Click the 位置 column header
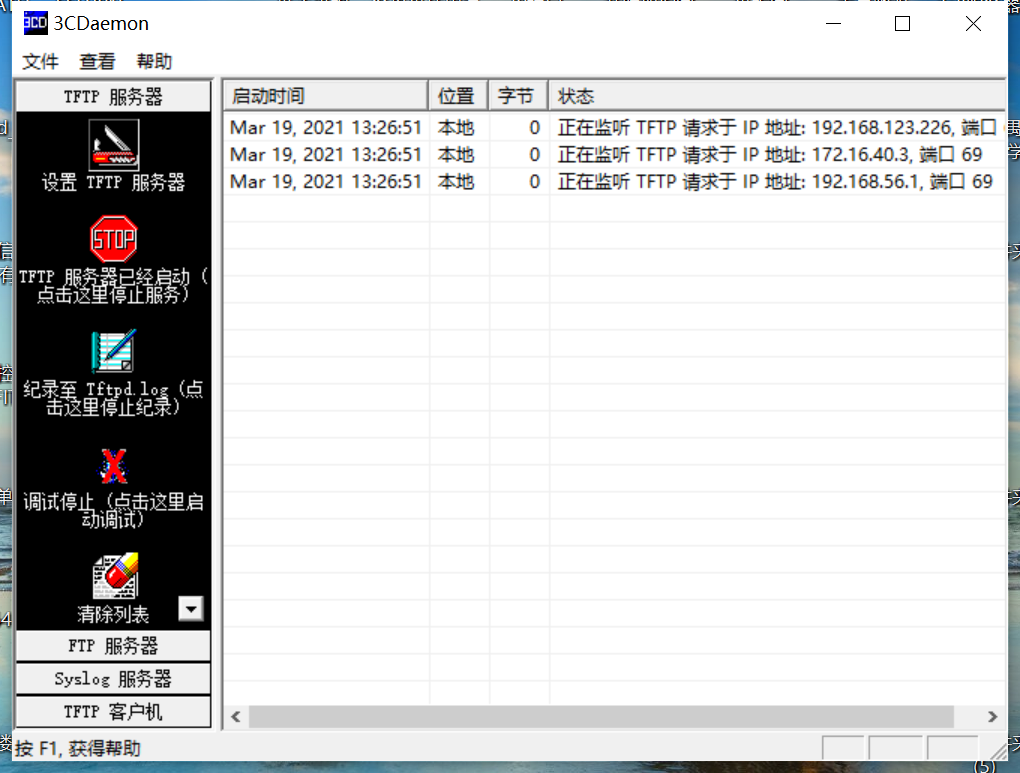Screen dimensions: 1020x773 tap(458, 96)
